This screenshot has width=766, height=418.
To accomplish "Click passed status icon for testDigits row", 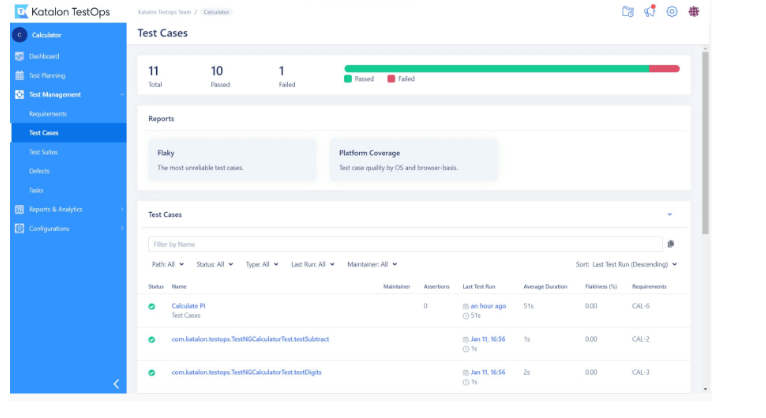I will pos(152,373).
